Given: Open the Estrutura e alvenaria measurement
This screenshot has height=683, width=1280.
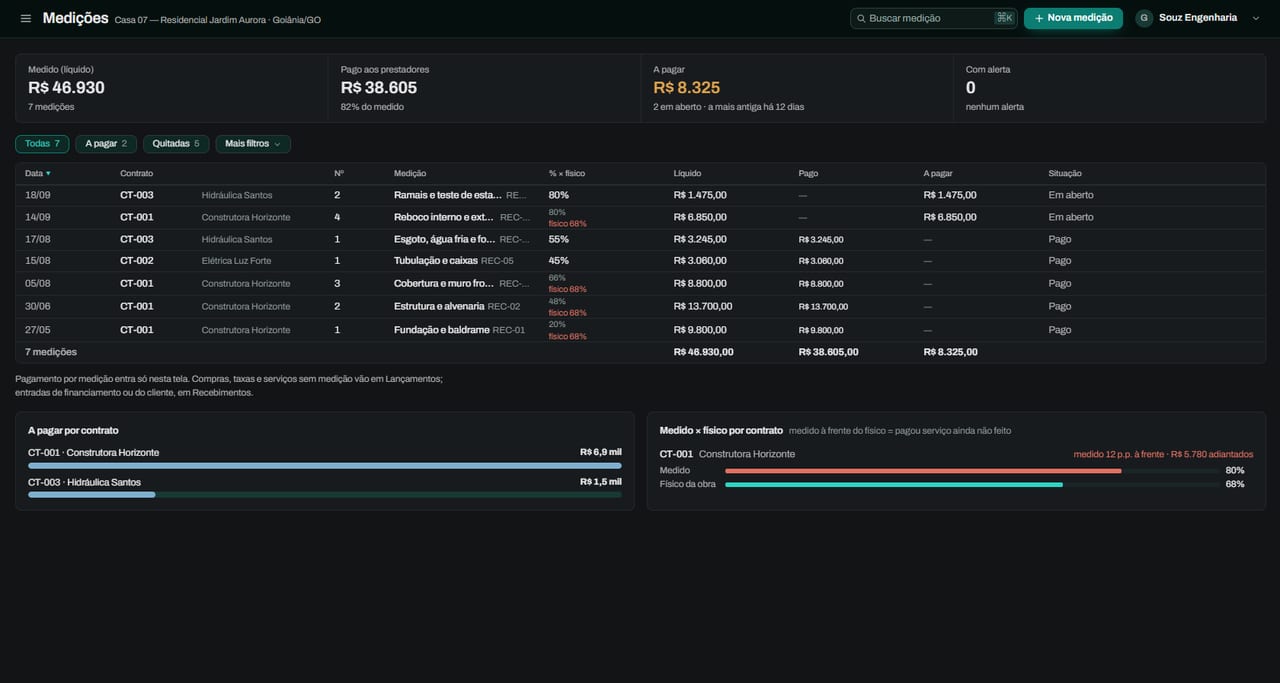Looking at the screenshot, I should pyautogui.click(x=439, y=306).
